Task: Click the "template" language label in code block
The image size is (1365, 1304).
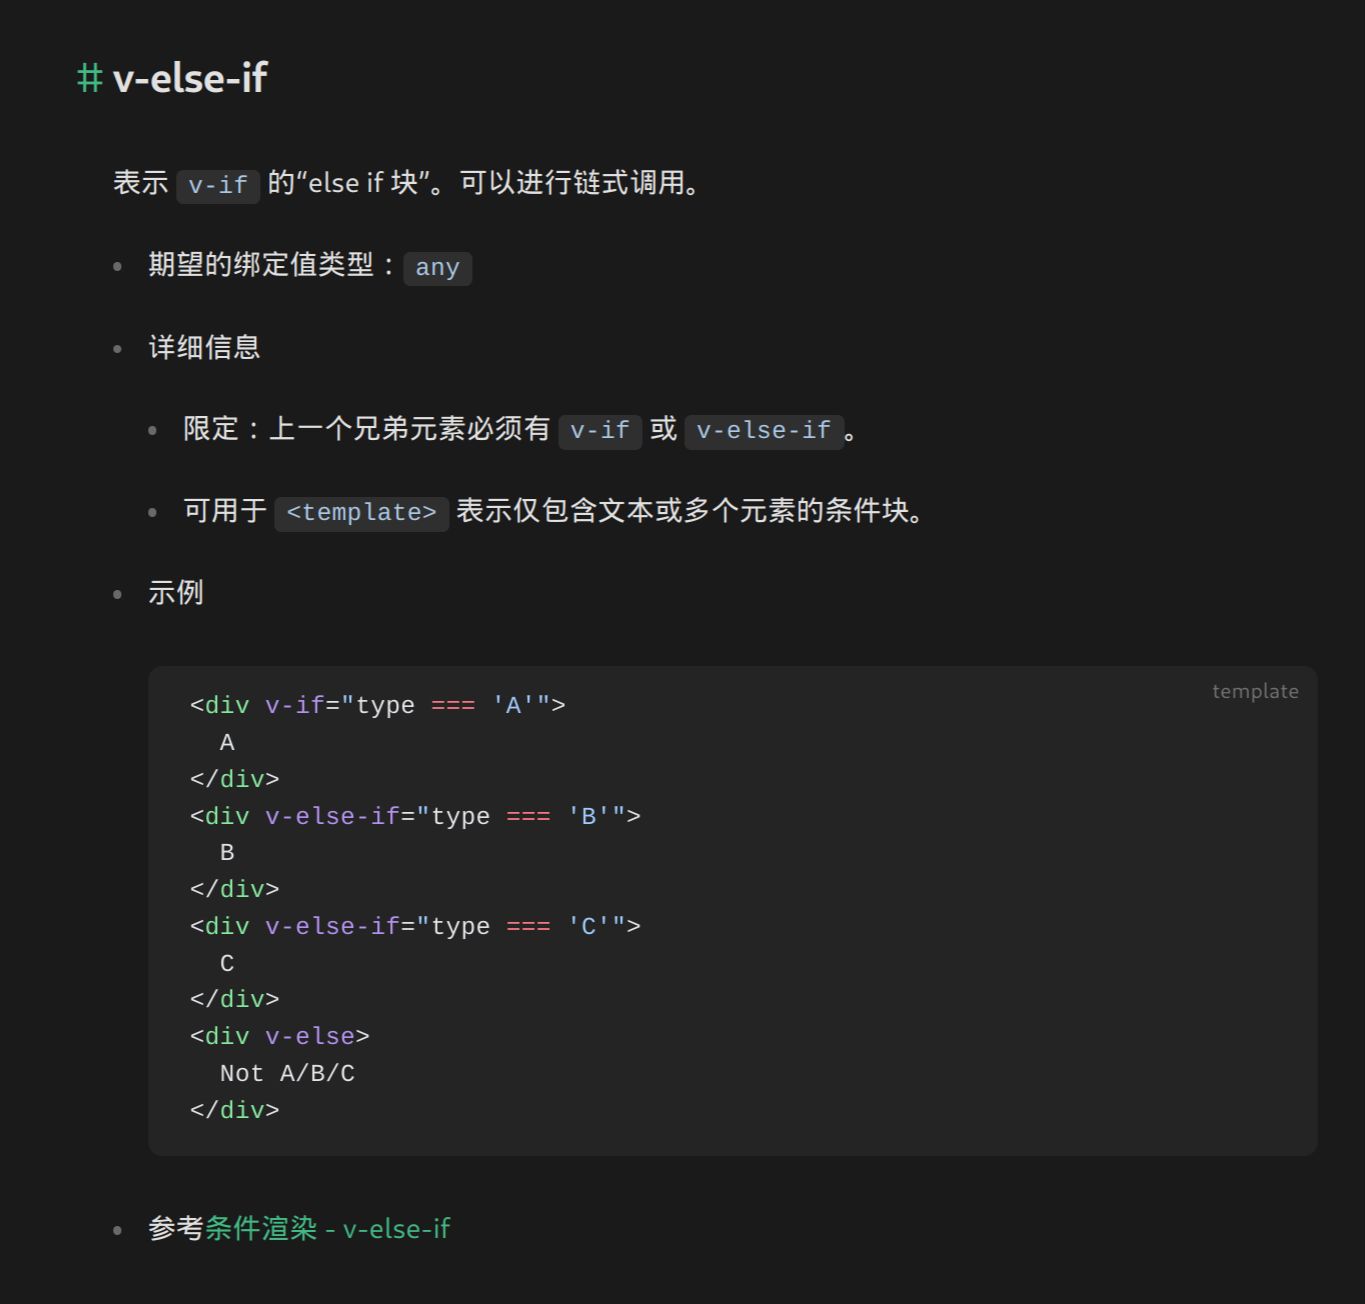Action: 1254,691
